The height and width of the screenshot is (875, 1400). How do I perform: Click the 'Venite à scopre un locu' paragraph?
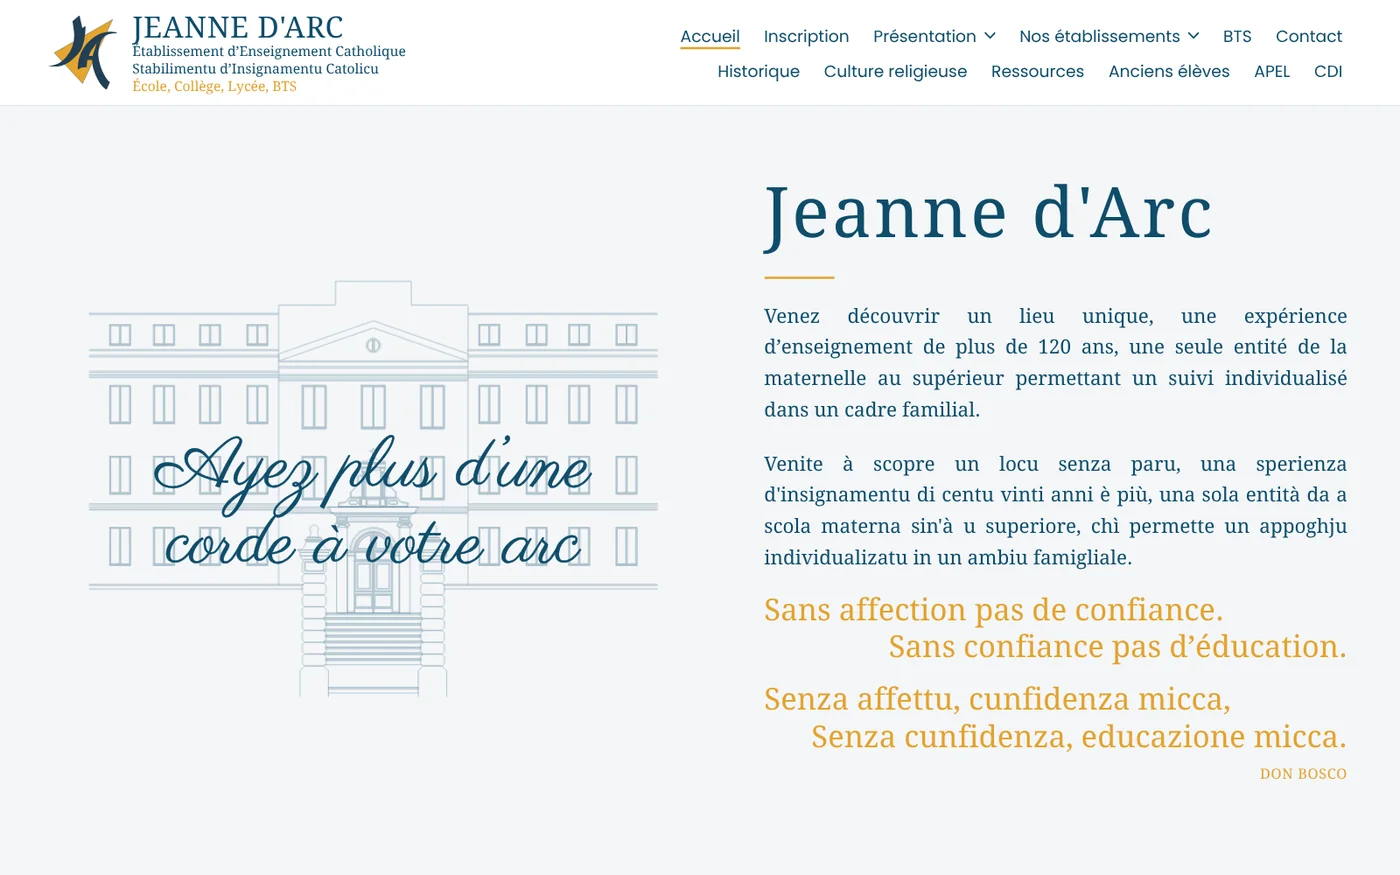click(x=1055, y=510)
